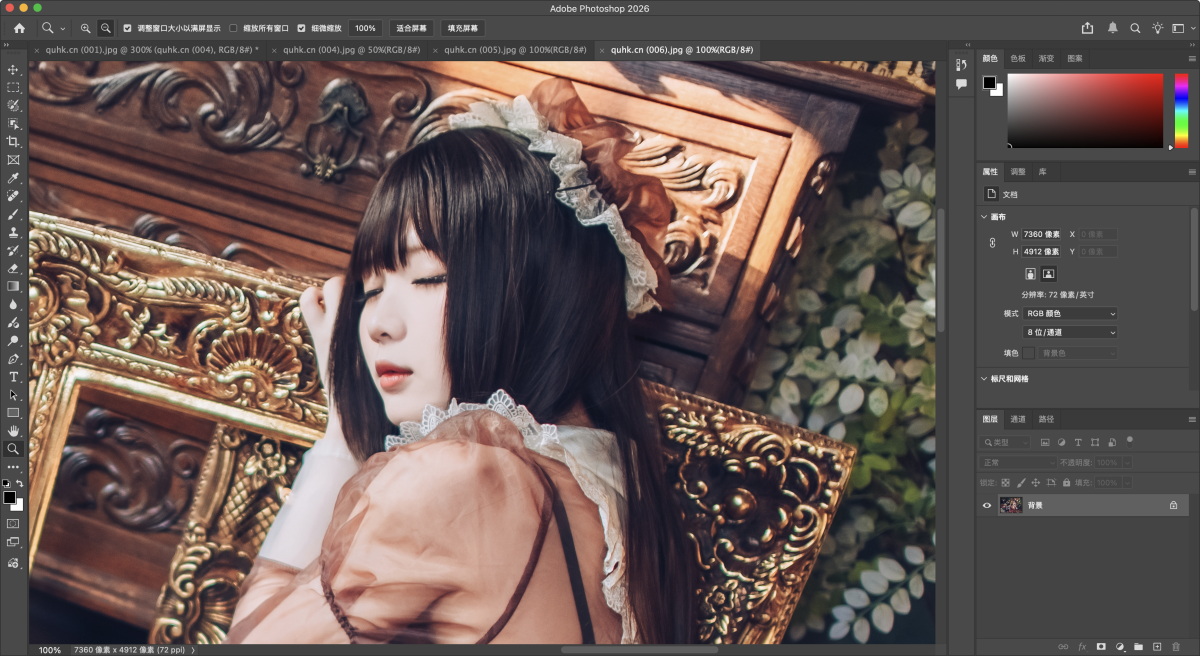Select the Hand tool
Screen dimensions: 1200x656
coord(14,431)
